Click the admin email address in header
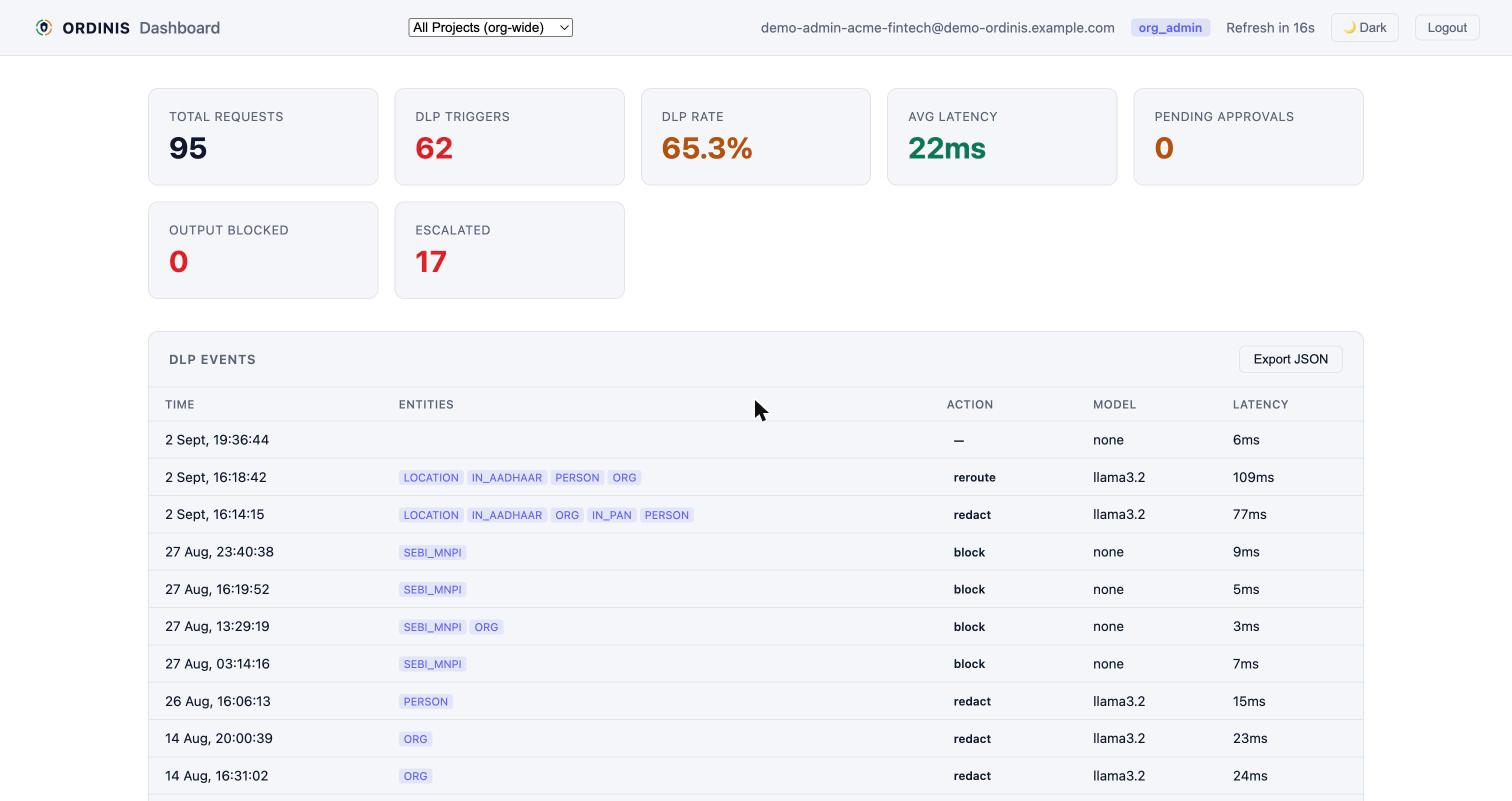This screenshot has height=801, width=1512. (x=937, y=27)
